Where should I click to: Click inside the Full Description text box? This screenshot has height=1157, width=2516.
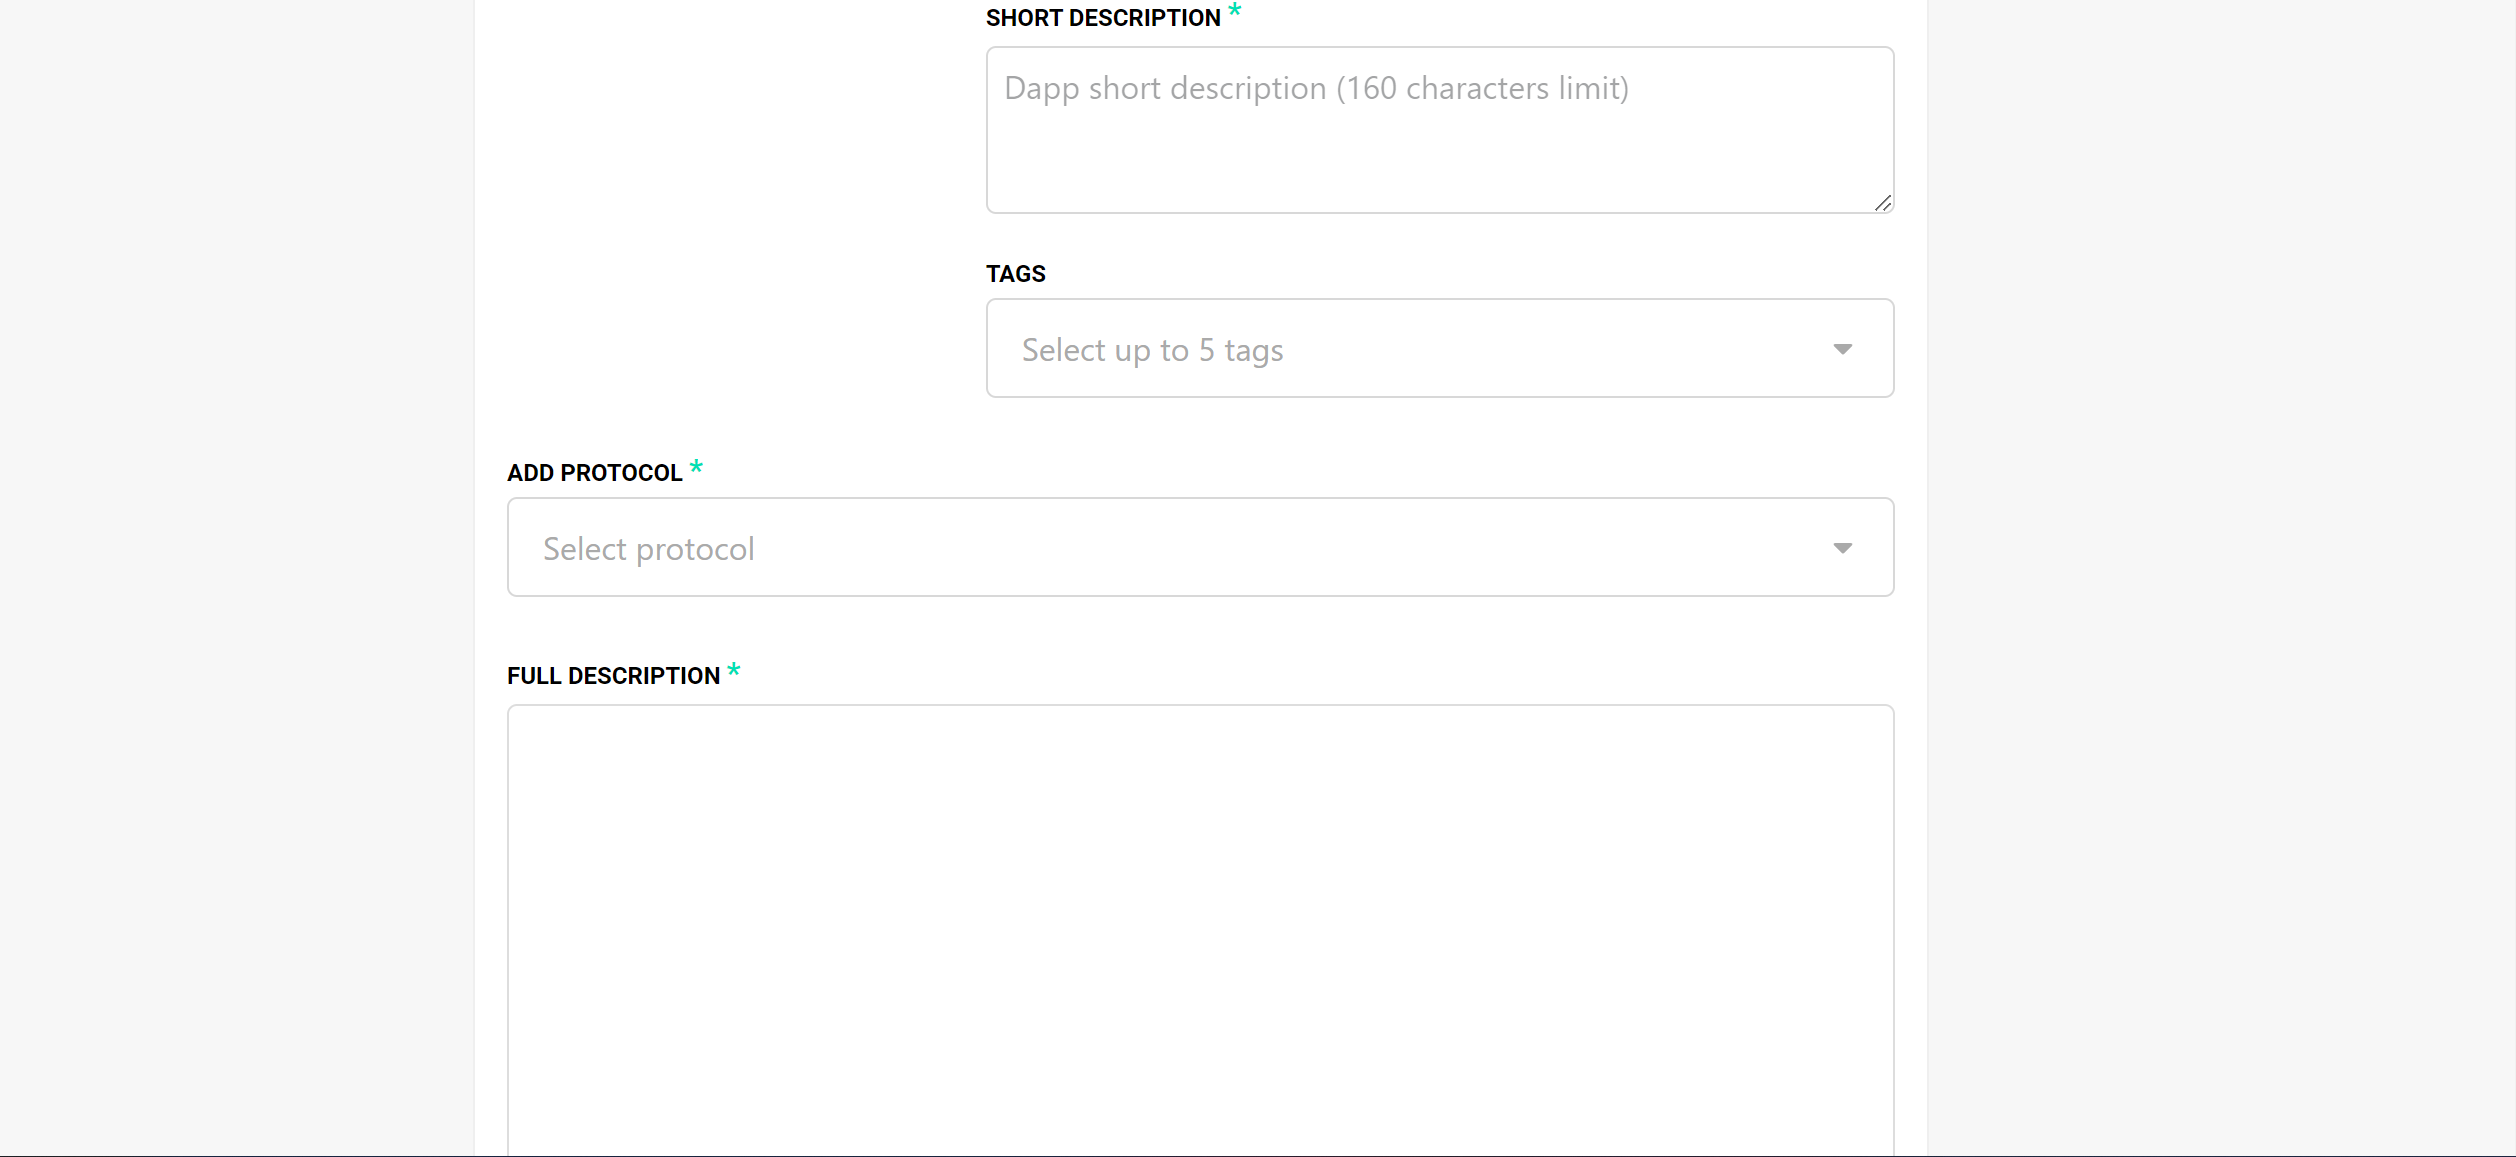click(x=1200, y=900)
